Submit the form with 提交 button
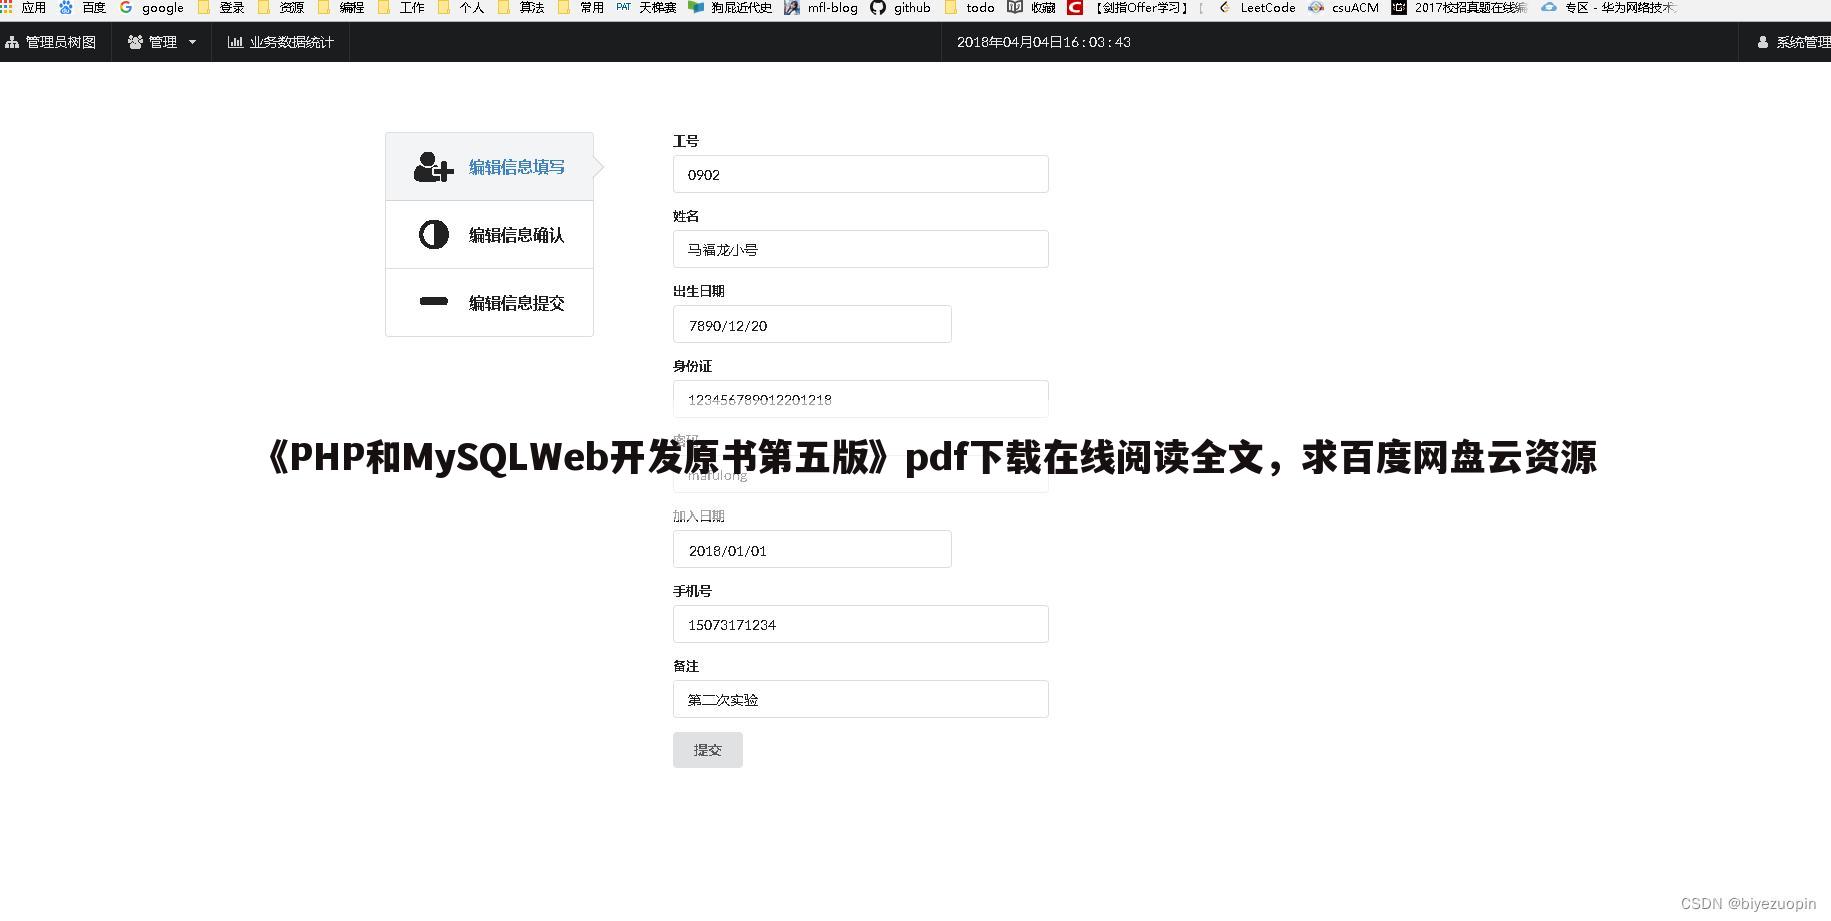1831x921 pixels. pyautogui.click(x=708, y=750)
